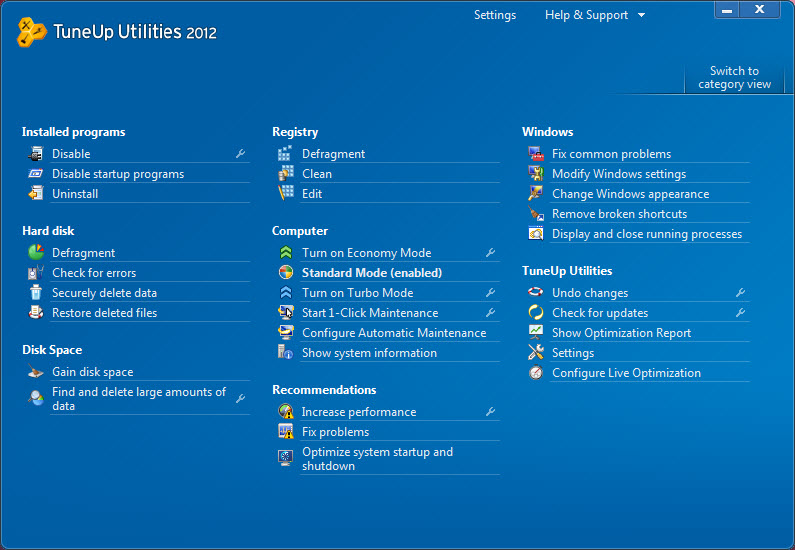Start 1-Click Maintenance
This screenshot has height=550, width=795.
pyautogui.click(x=370, y=313)
